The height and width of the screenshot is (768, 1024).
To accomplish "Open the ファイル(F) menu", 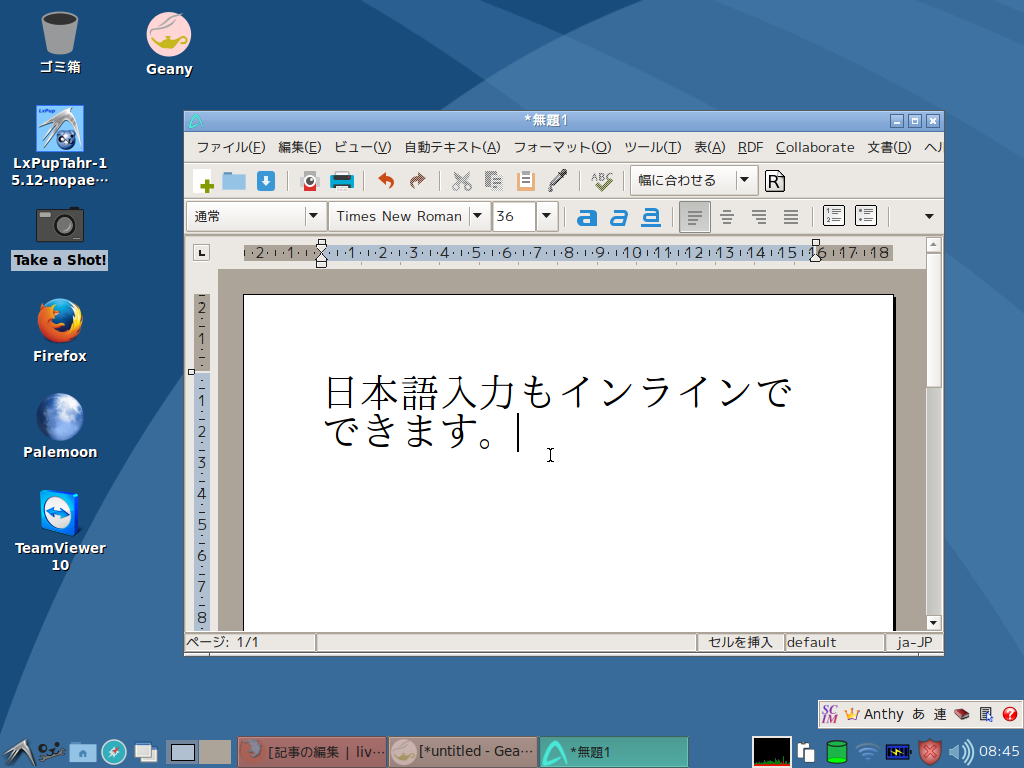I will (231, 148).
